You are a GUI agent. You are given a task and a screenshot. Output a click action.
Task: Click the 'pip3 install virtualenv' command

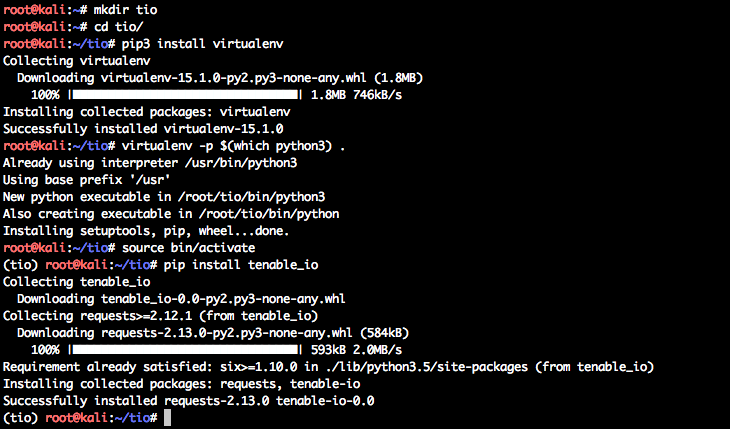click(203, 44)
